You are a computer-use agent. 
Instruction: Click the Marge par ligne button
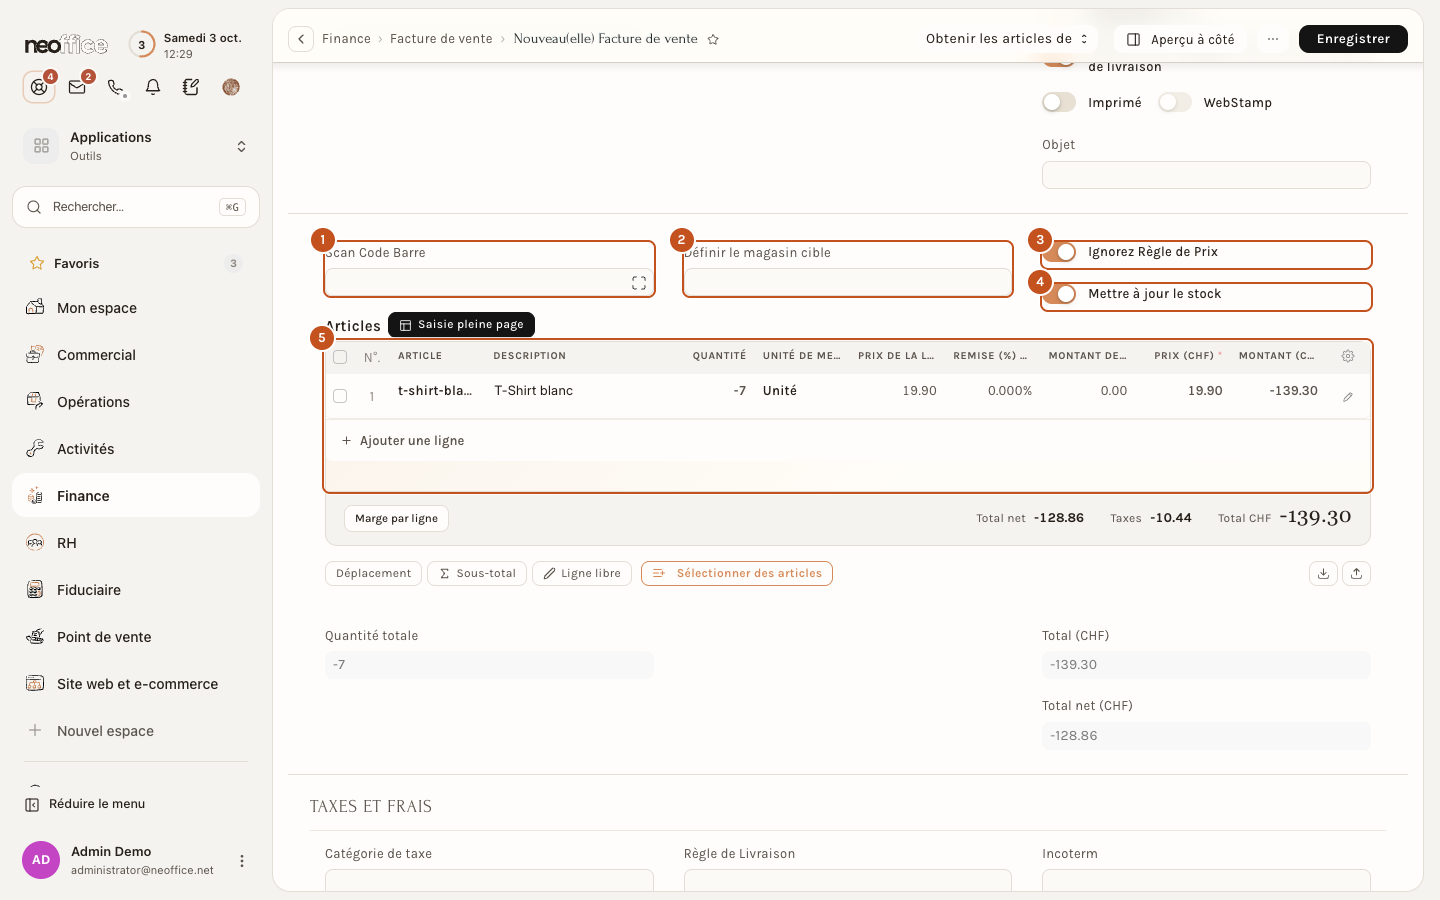[397, 519]
